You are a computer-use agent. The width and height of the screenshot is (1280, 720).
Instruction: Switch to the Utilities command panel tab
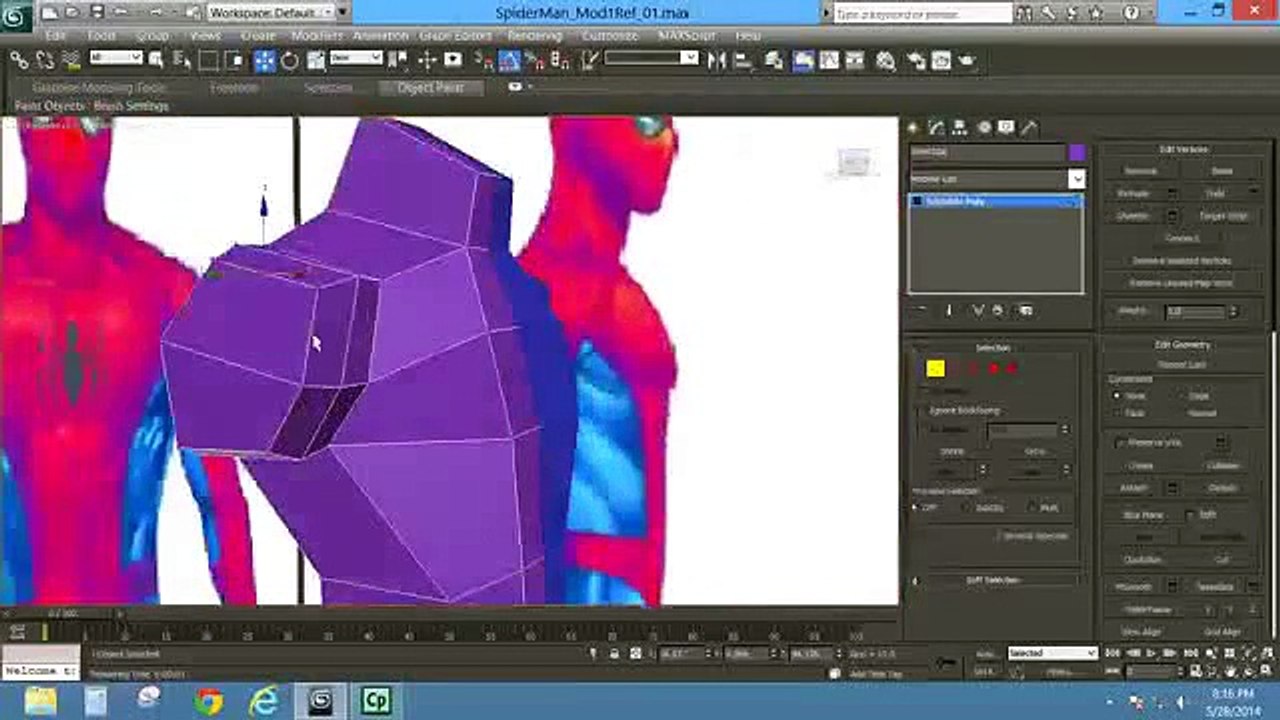tap(1028, 128)
